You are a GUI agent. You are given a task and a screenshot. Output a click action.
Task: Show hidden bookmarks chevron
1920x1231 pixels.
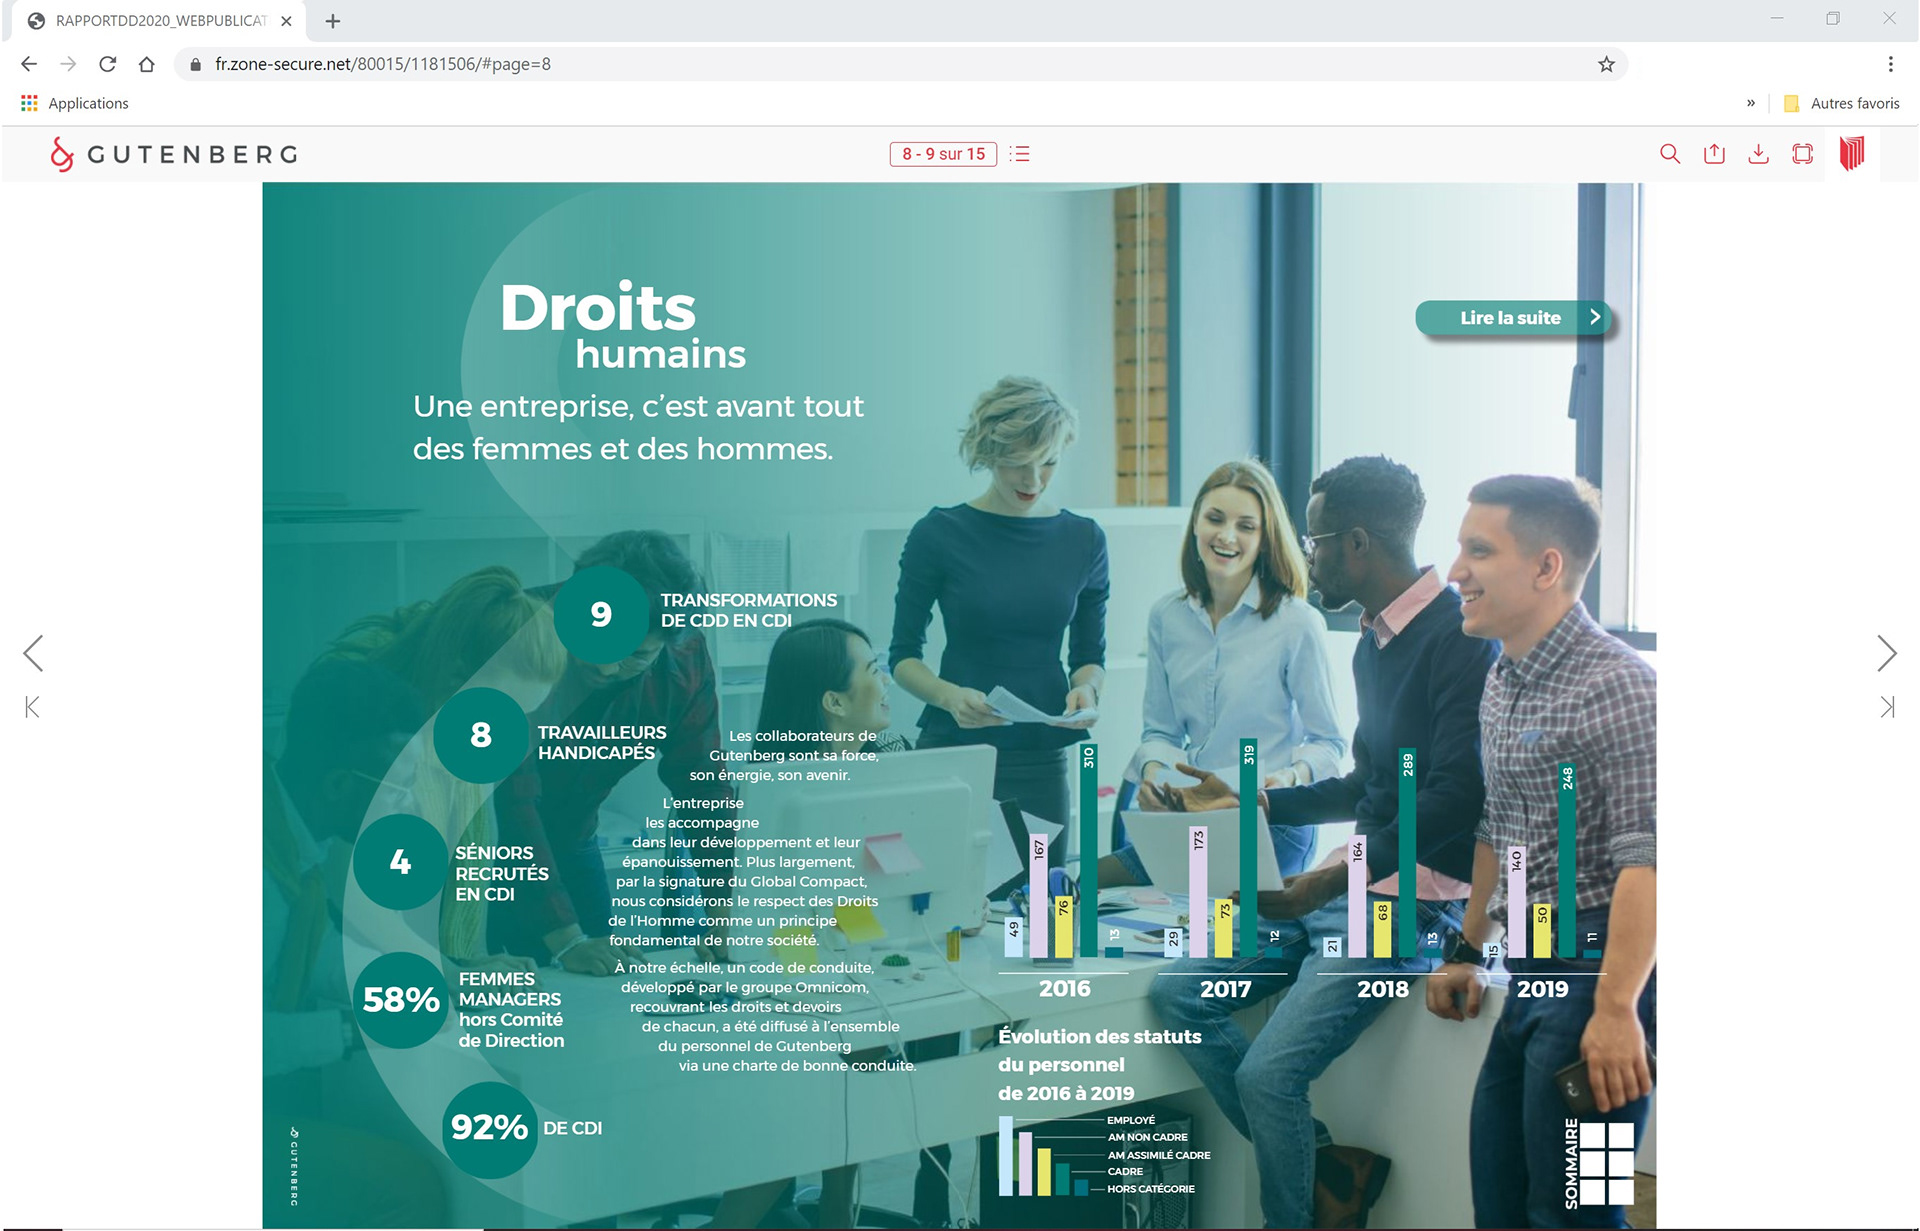click(x=1751, y=103)
